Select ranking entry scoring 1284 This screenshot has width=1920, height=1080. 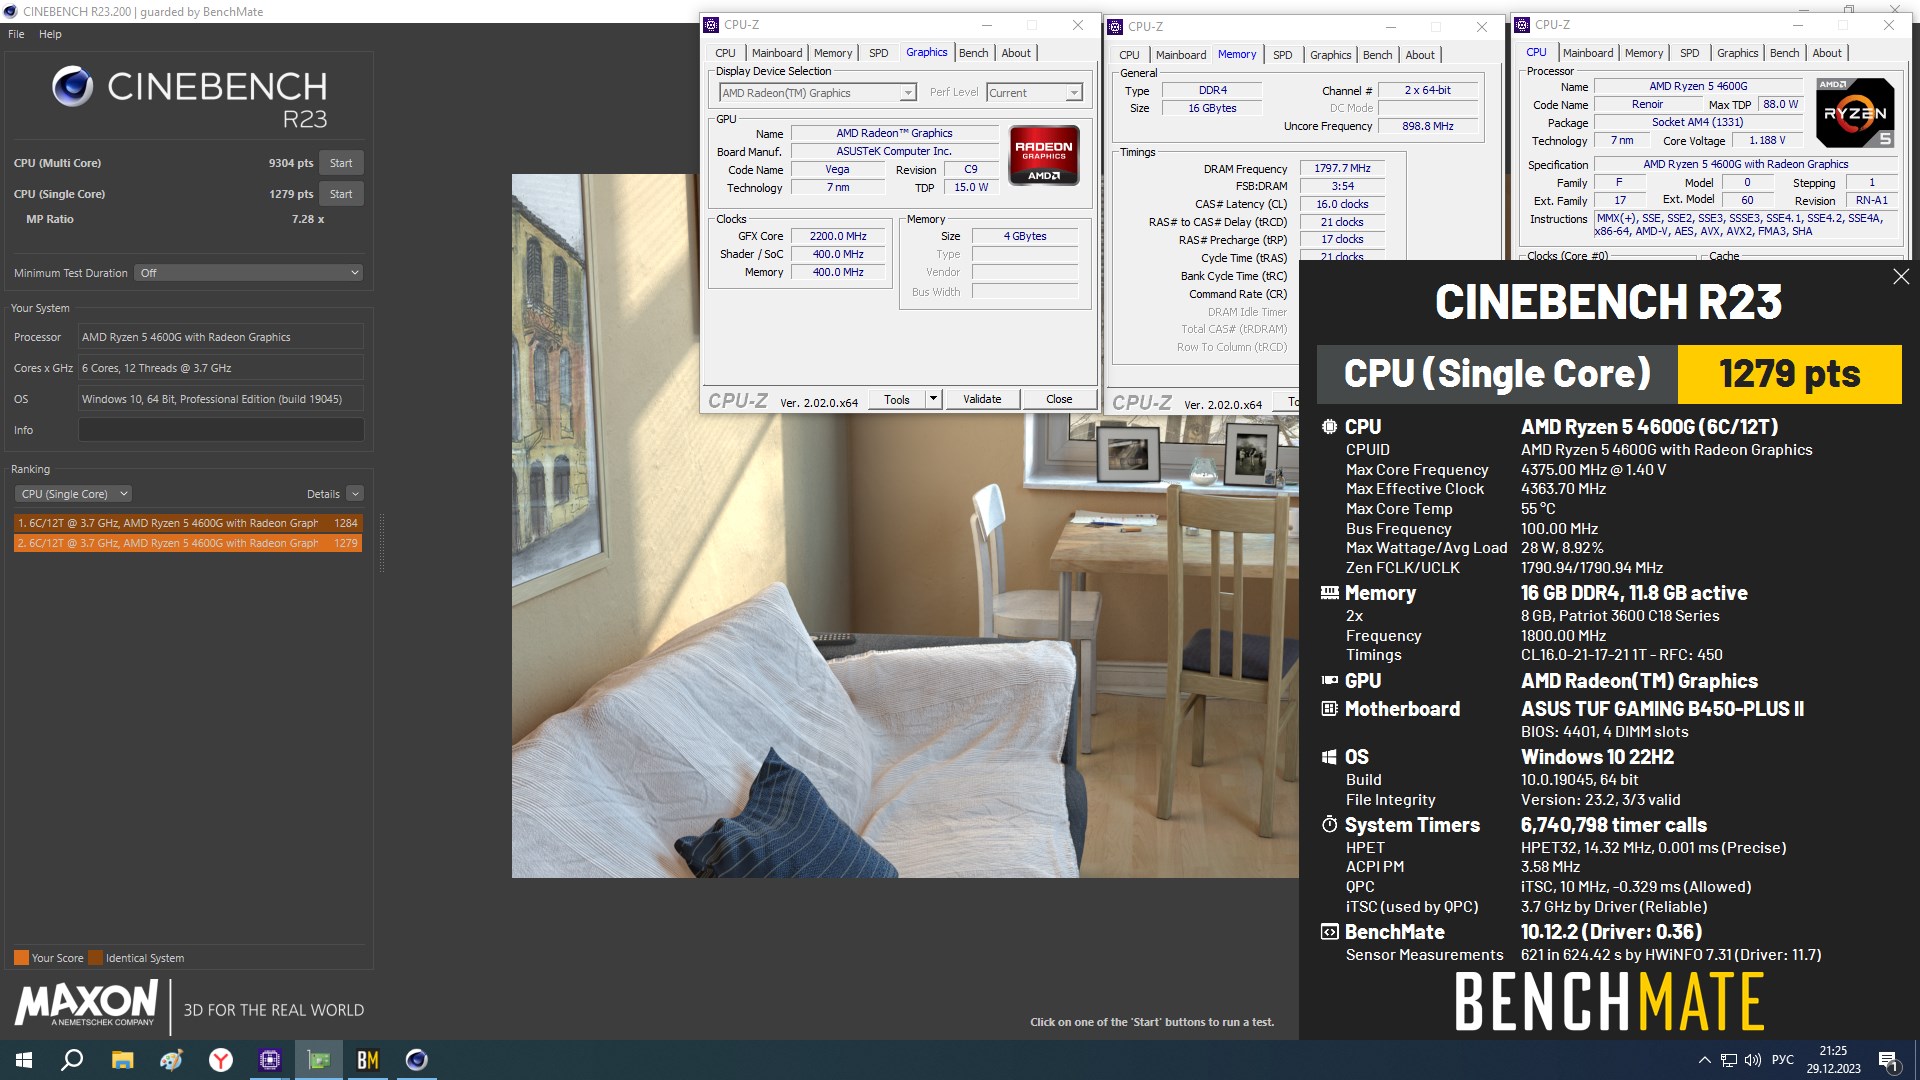188,523
